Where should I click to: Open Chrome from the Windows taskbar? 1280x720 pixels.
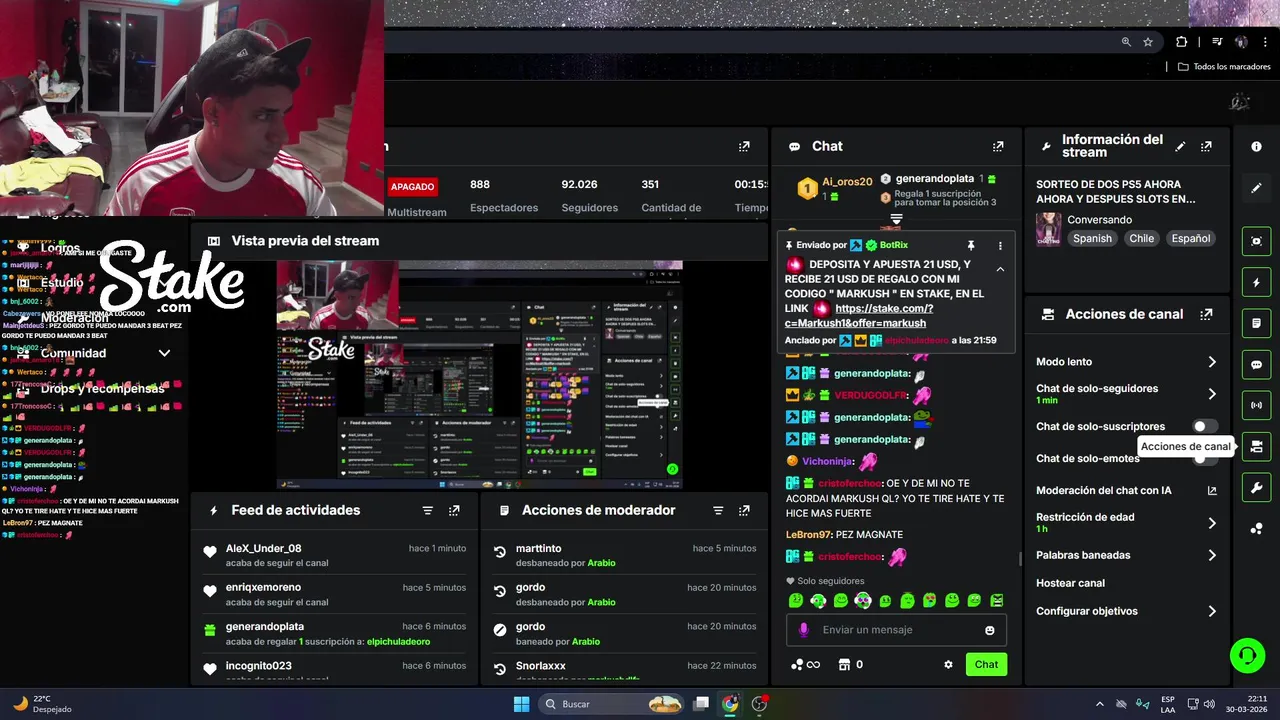point(730,704)
